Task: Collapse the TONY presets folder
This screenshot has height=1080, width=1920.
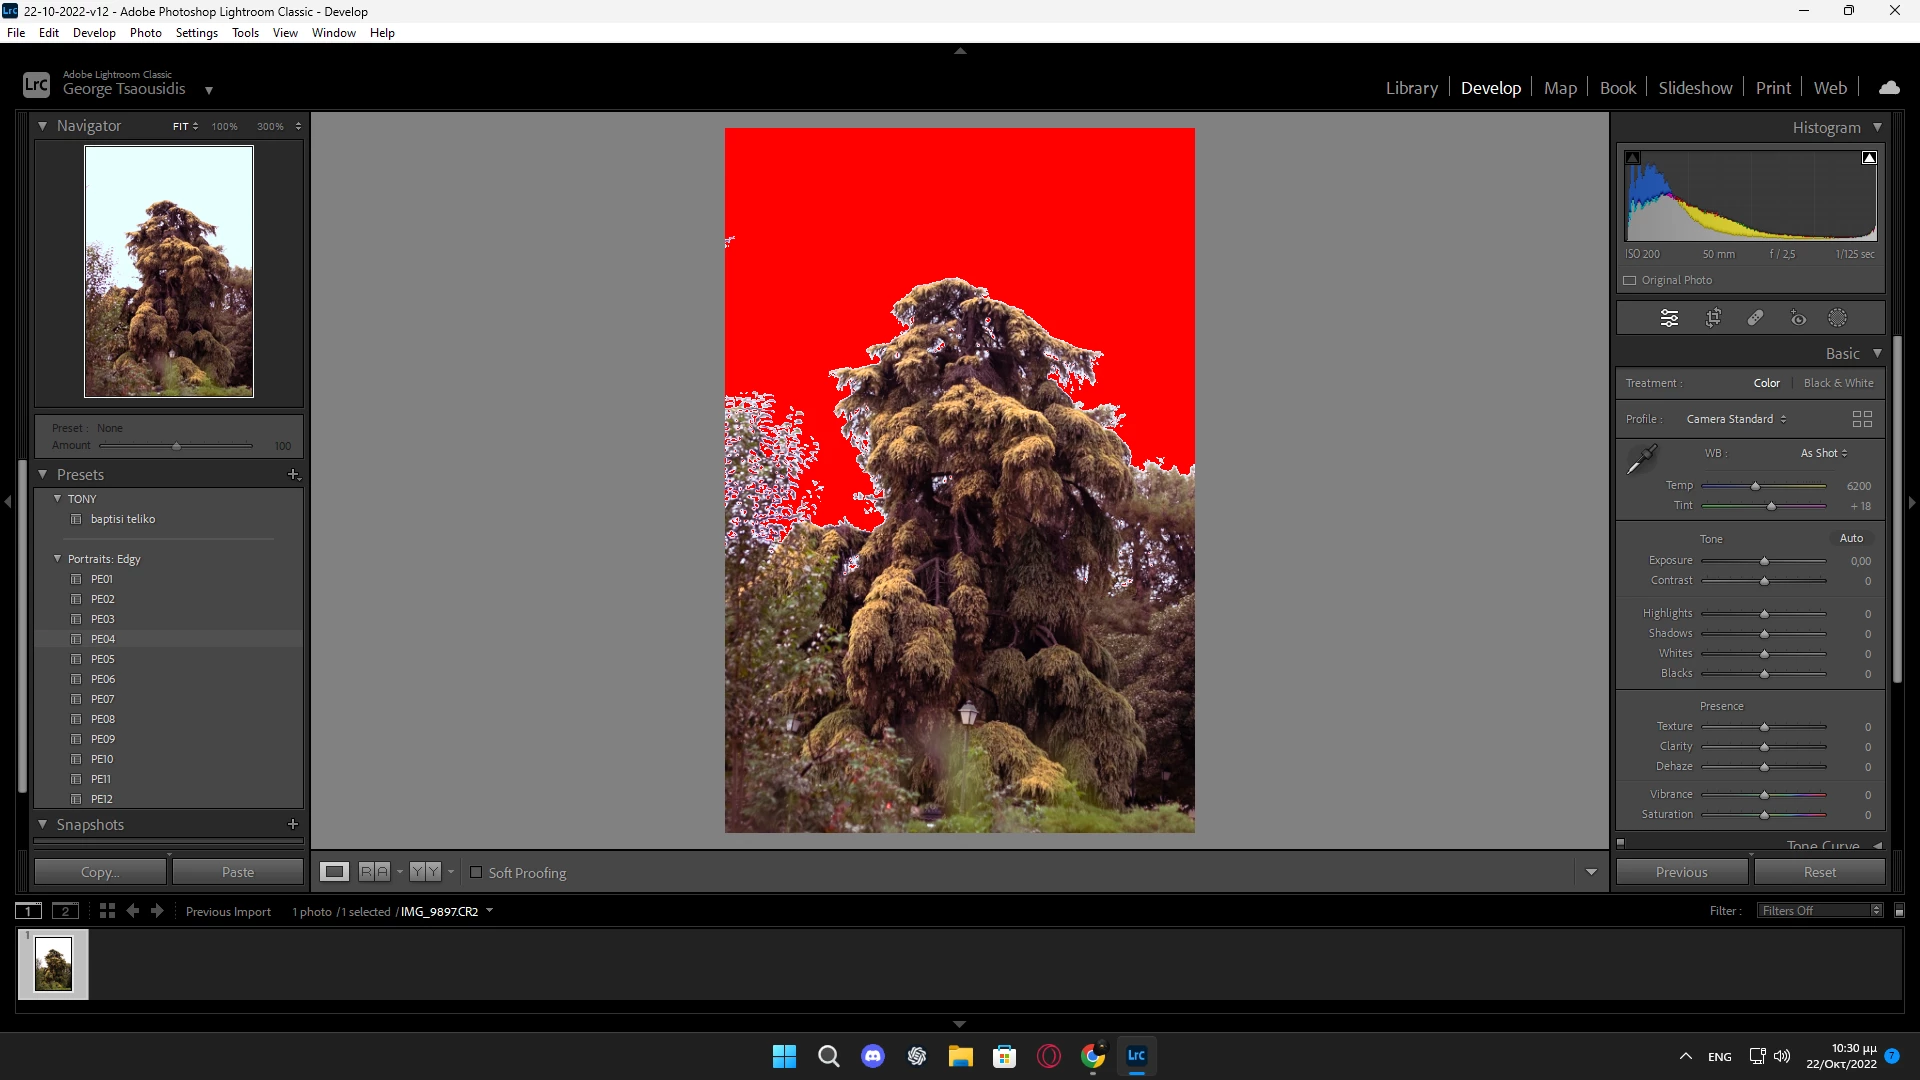Action: tap(57, 499)
